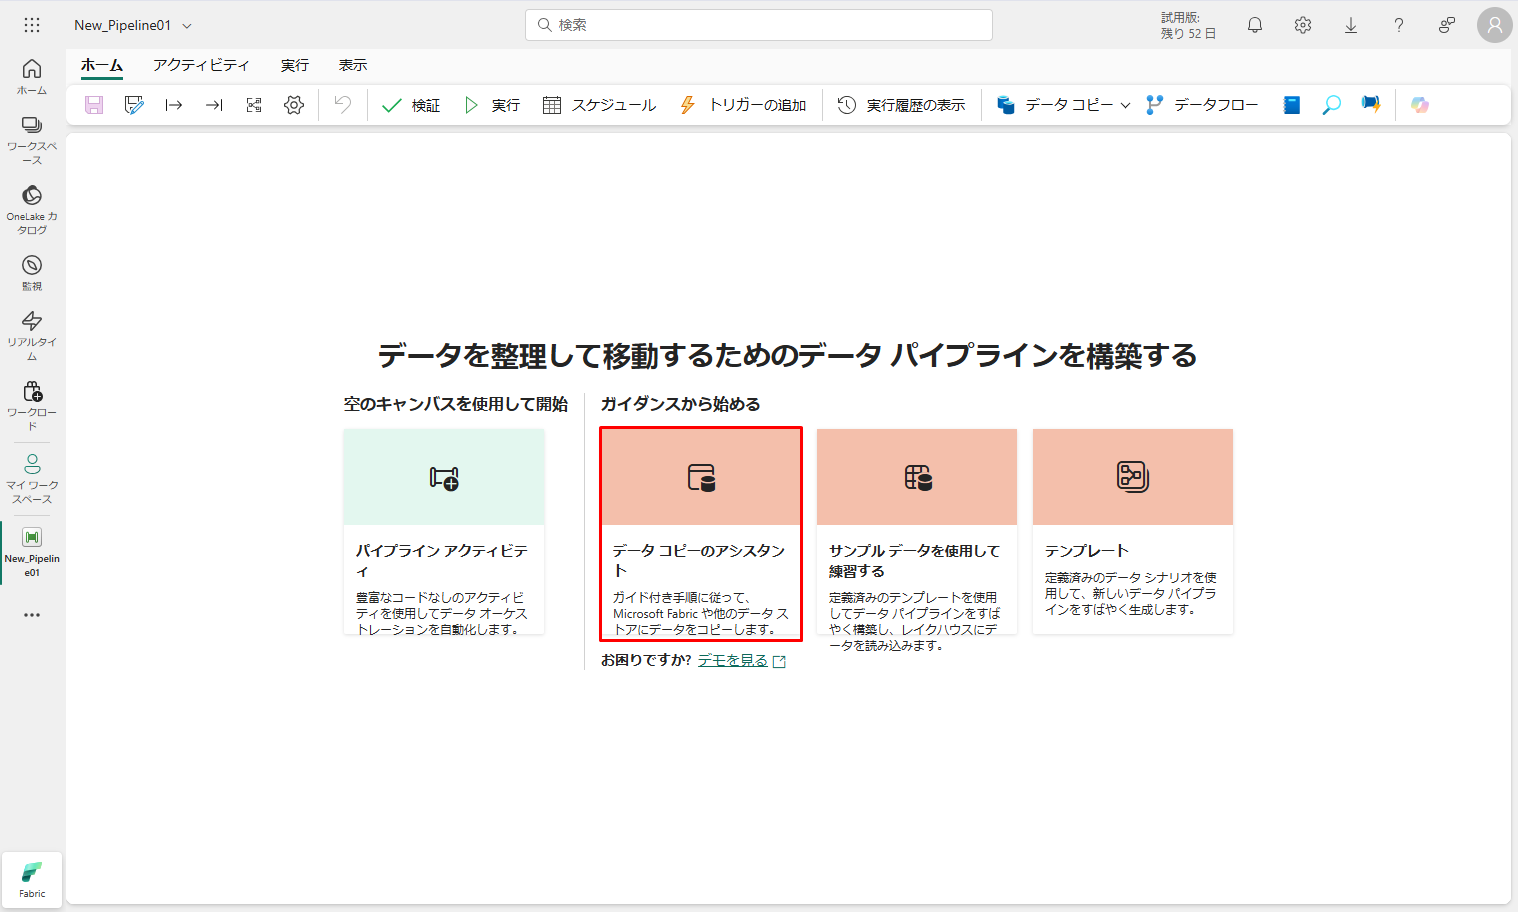Viewport: 1518px width, 912px height.
Task: Click the 検索 search box
Action: point(759,25)
